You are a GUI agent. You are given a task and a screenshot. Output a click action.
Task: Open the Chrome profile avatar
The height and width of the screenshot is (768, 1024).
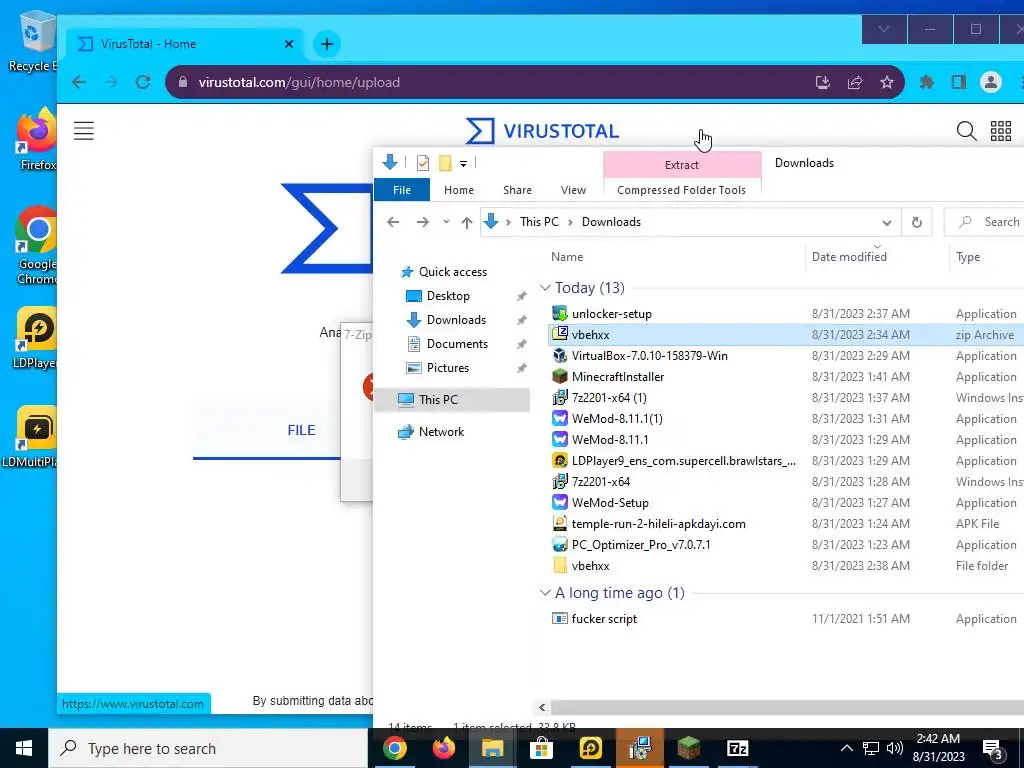coord(991,82)
